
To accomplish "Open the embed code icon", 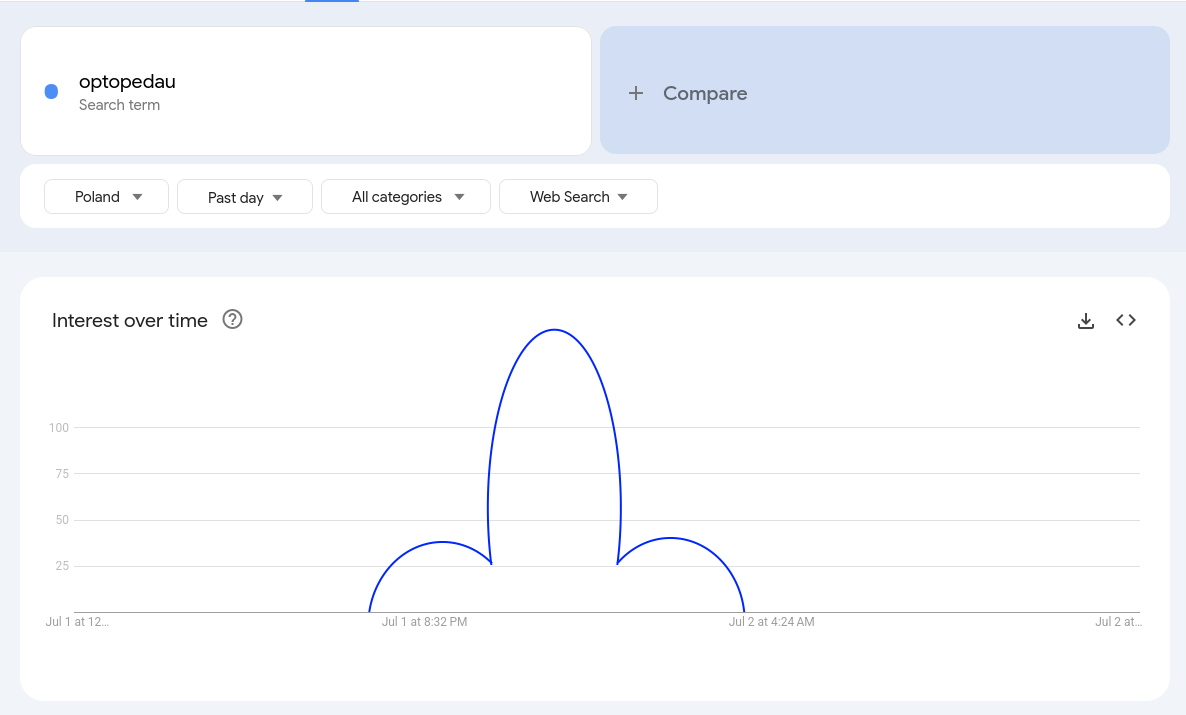I will coord(1126,320).
